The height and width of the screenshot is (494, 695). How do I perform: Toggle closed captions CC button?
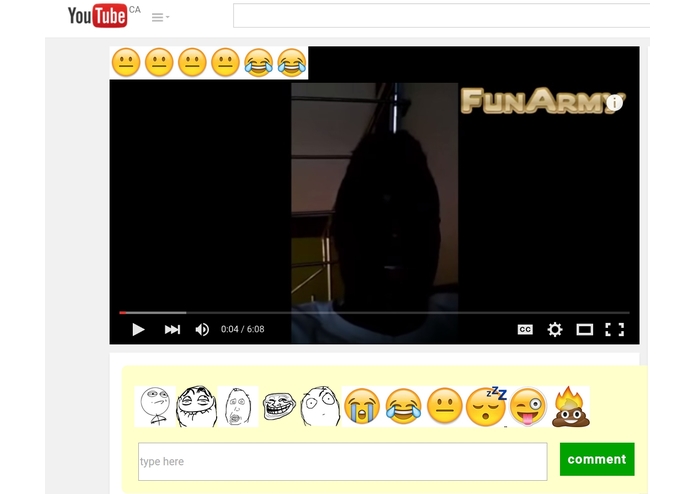click(x=525, y=329)
